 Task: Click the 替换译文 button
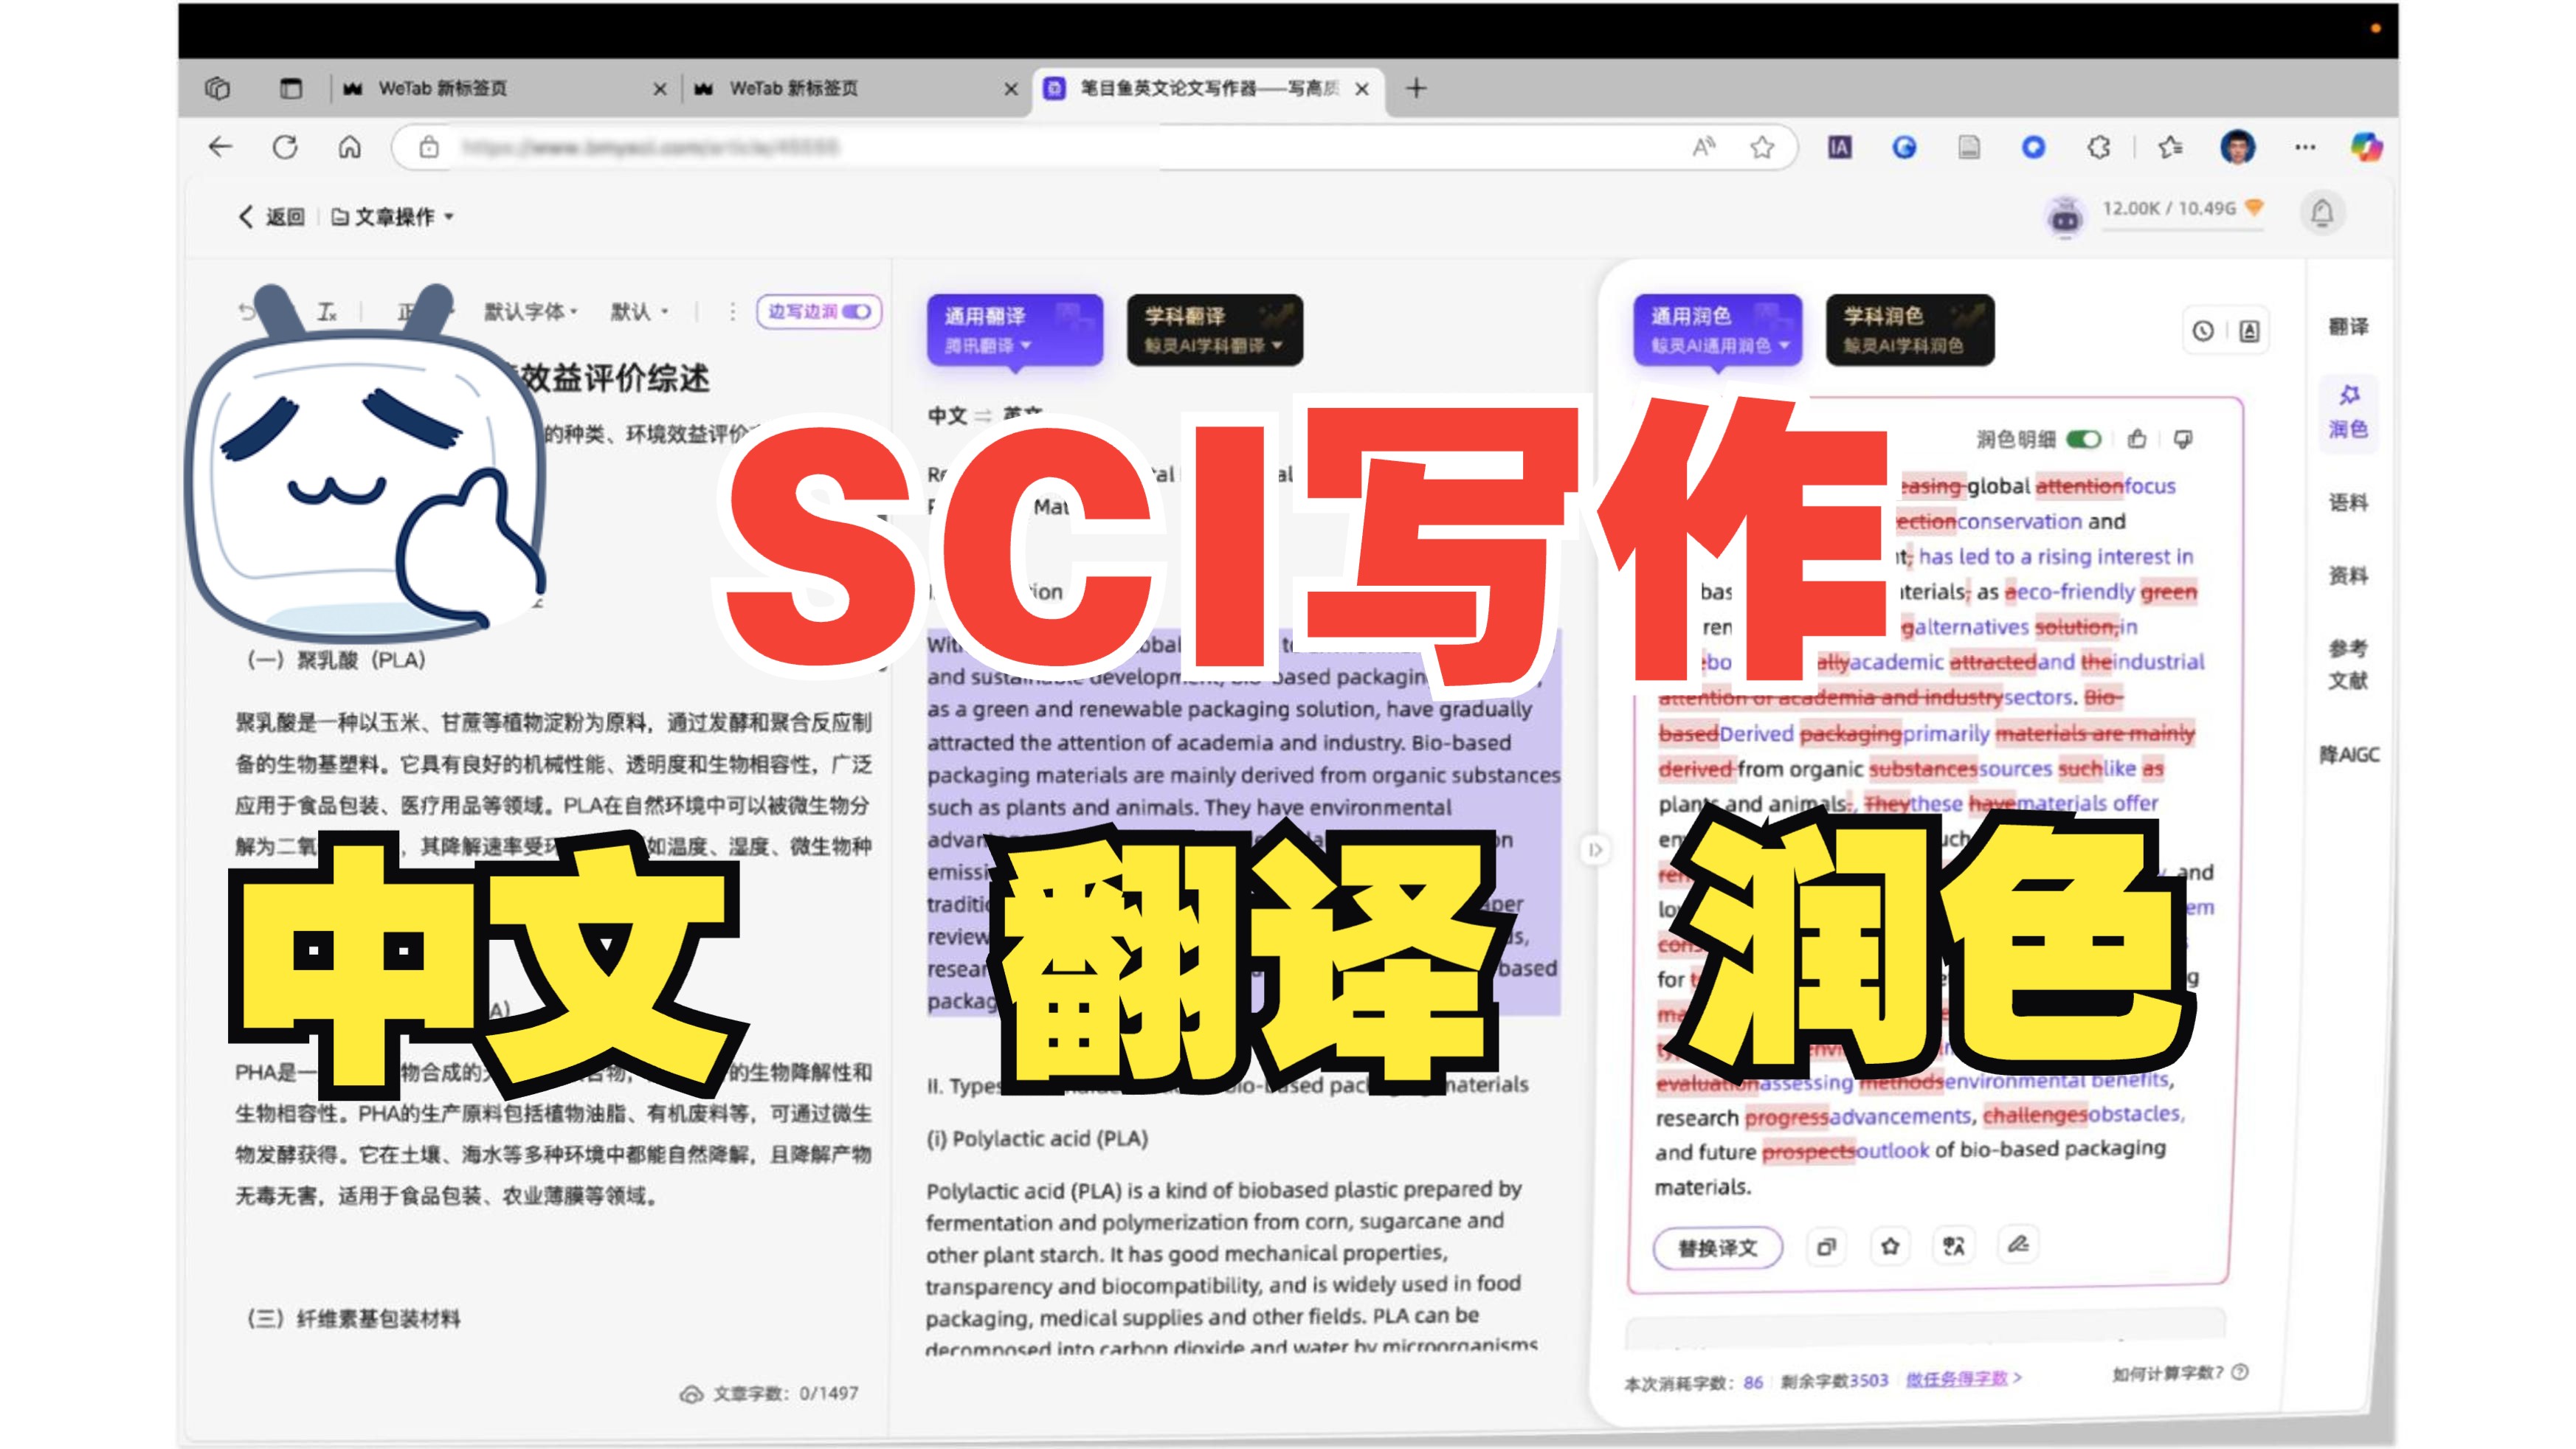coord(1717,1248)
